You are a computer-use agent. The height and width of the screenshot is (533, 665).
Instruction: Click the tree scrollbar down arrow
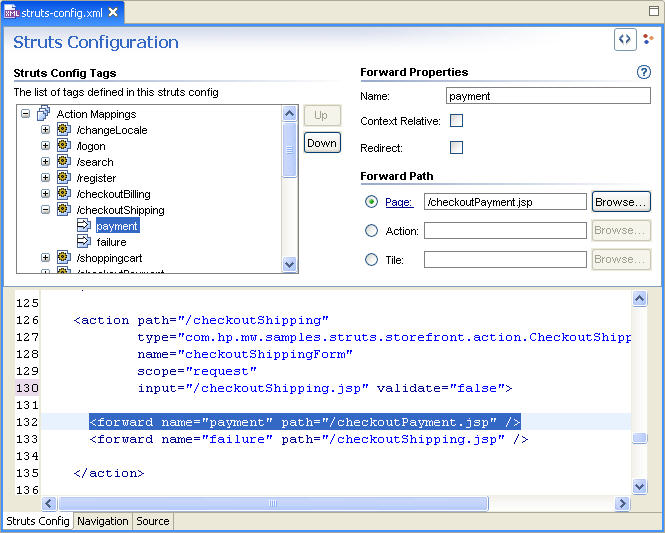pyautogui.click(x=290, y=264)
